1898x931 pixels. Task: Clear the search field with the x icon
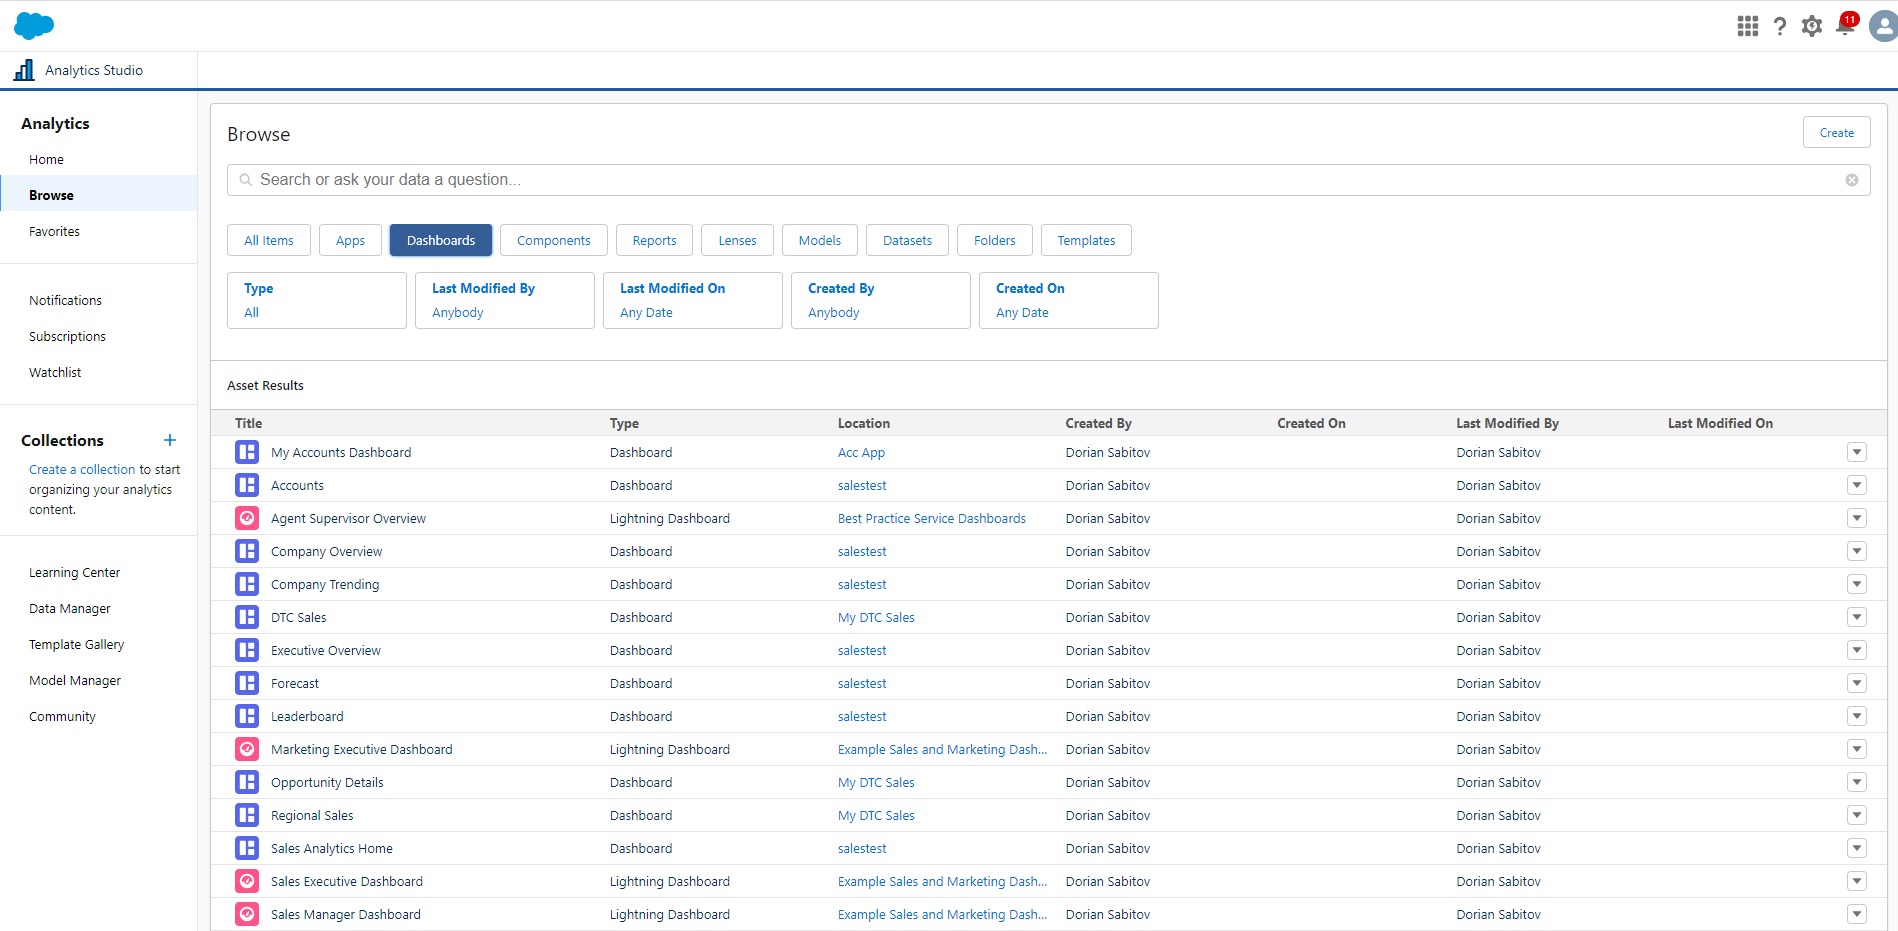pos(1852,180)
